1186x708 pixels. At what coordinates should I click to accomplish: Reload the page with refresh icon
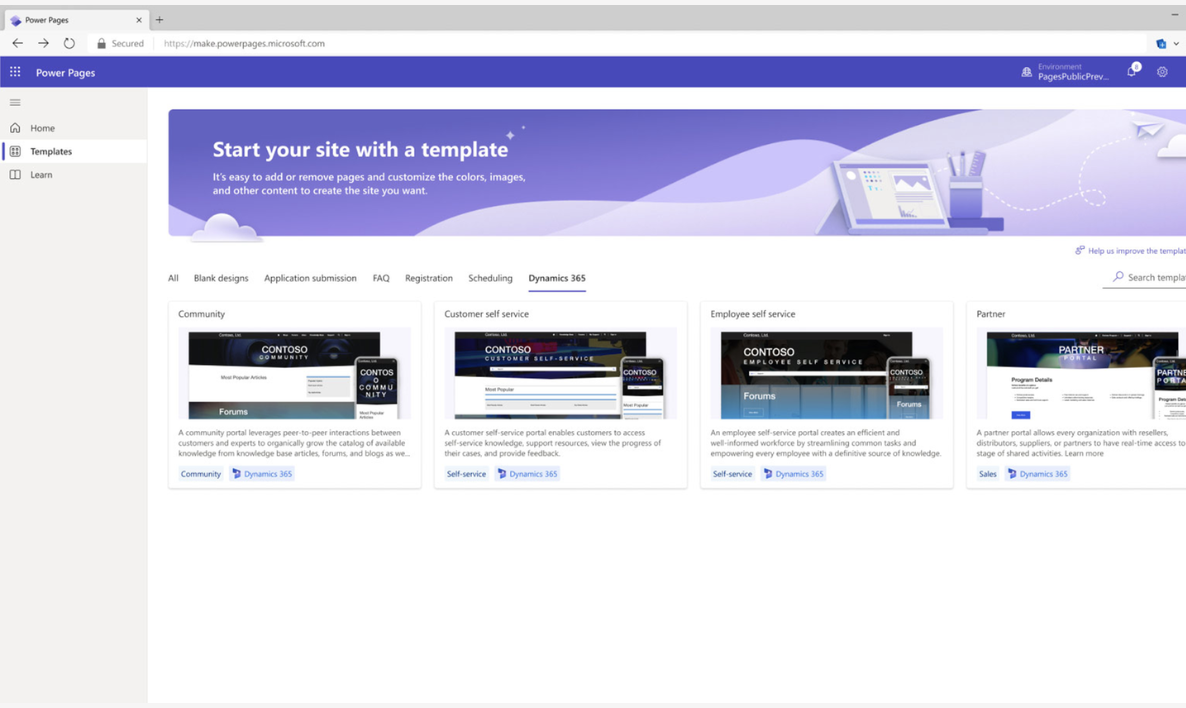tap(69, 43)
